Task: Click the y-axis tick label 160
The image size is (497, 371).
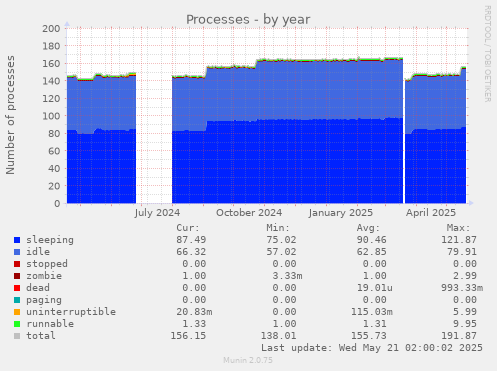Action: pyautogui.click(x=51, y=64)
